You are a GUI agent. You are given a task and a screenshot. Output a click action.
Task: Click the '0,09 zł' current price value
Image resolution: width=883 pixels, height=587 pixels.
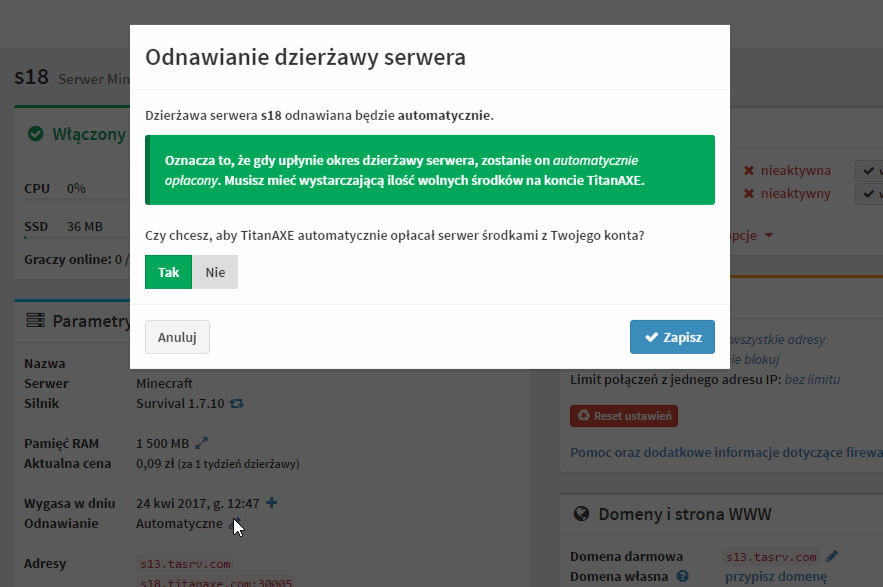tap(155, 464)
